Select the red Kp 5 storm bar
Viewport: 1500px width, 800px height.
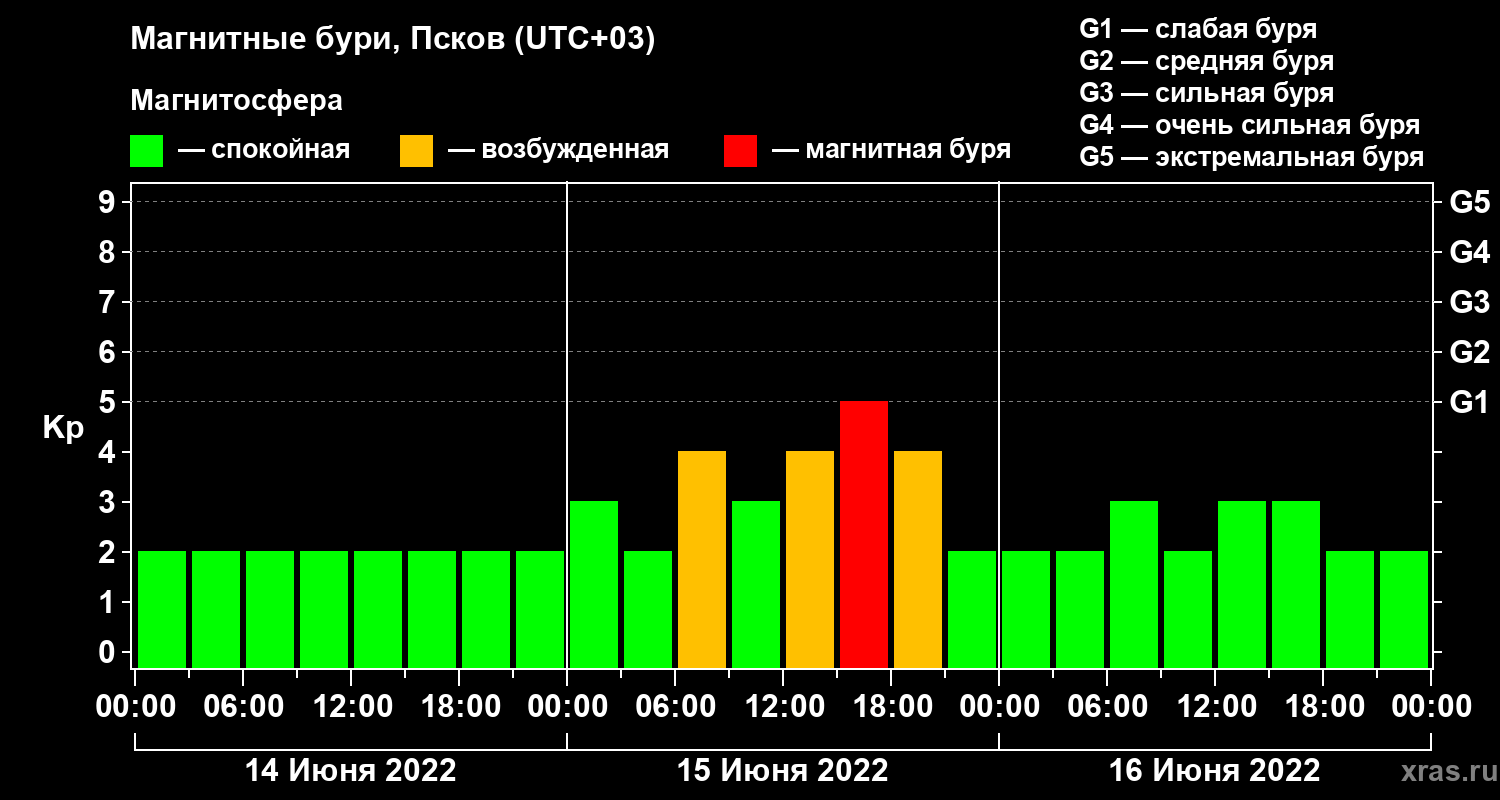(864, 534)
